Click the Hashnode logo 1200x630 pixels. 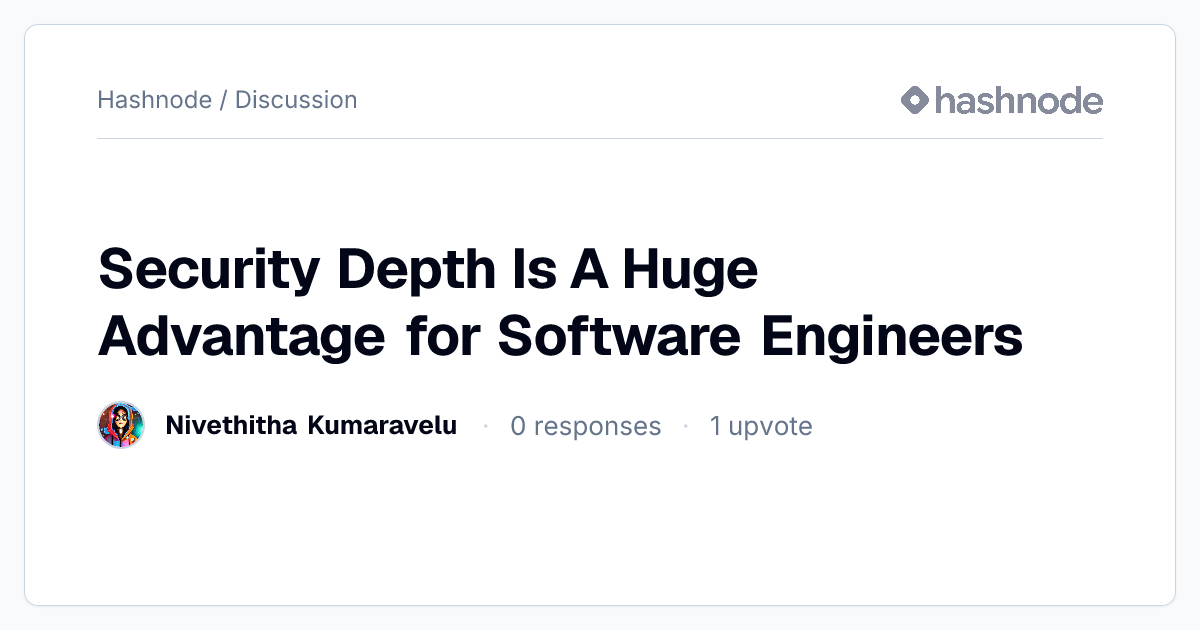pyautogui.click(x=1001, y=100)
